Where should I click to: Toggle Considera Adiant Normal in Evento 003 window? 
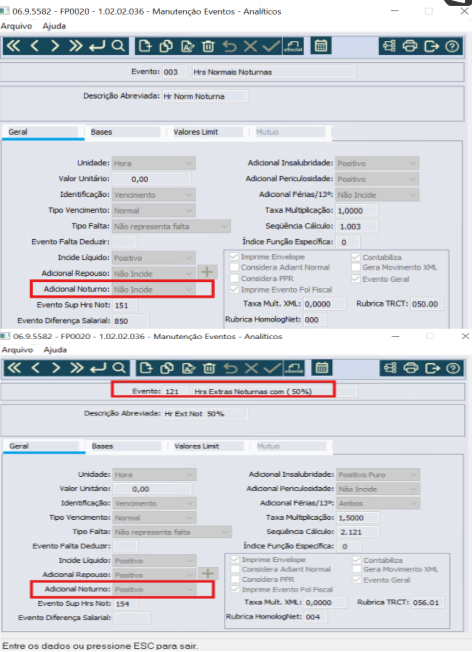pyautogui.click(x=235, y=267)
